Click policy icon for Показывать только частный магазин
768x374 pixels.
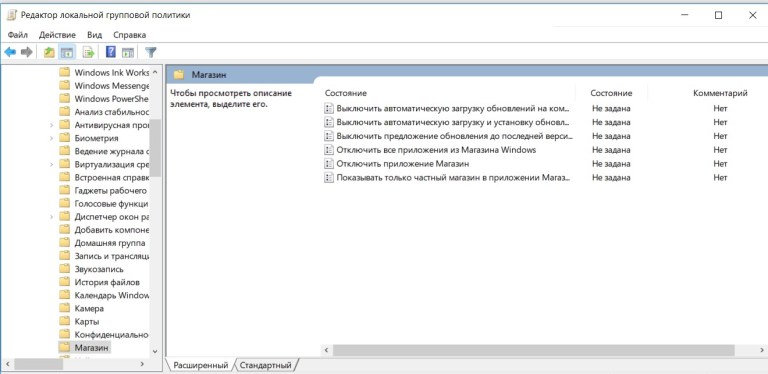(329, 178)
